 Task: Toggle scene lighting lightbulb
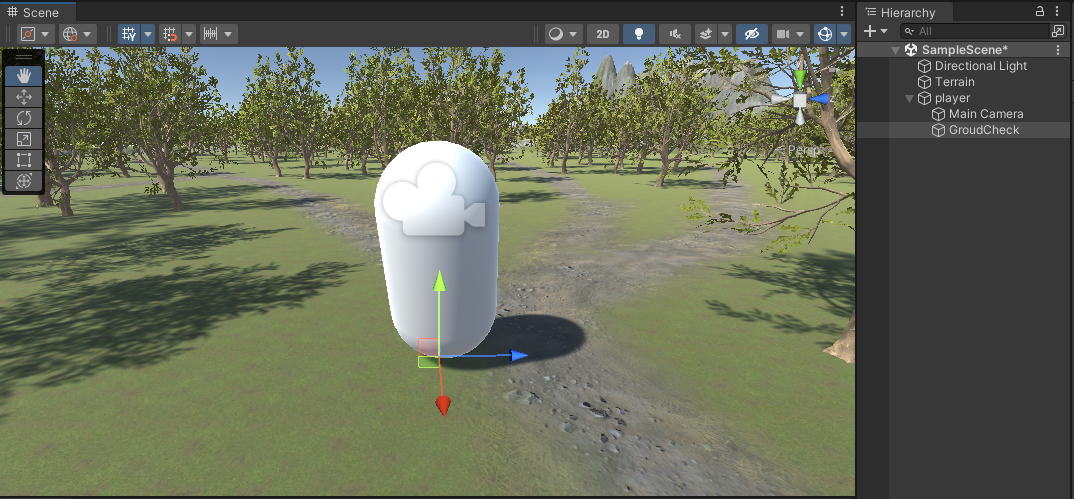pos(639,34)
